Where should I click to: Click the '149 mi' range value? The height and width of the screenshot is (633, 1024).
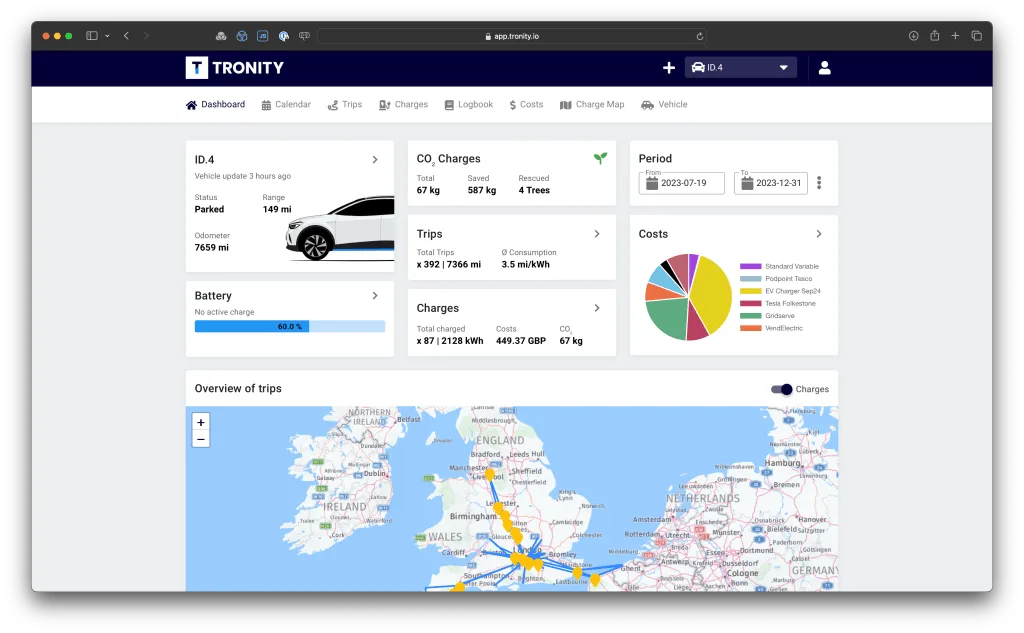coord(277,210)
